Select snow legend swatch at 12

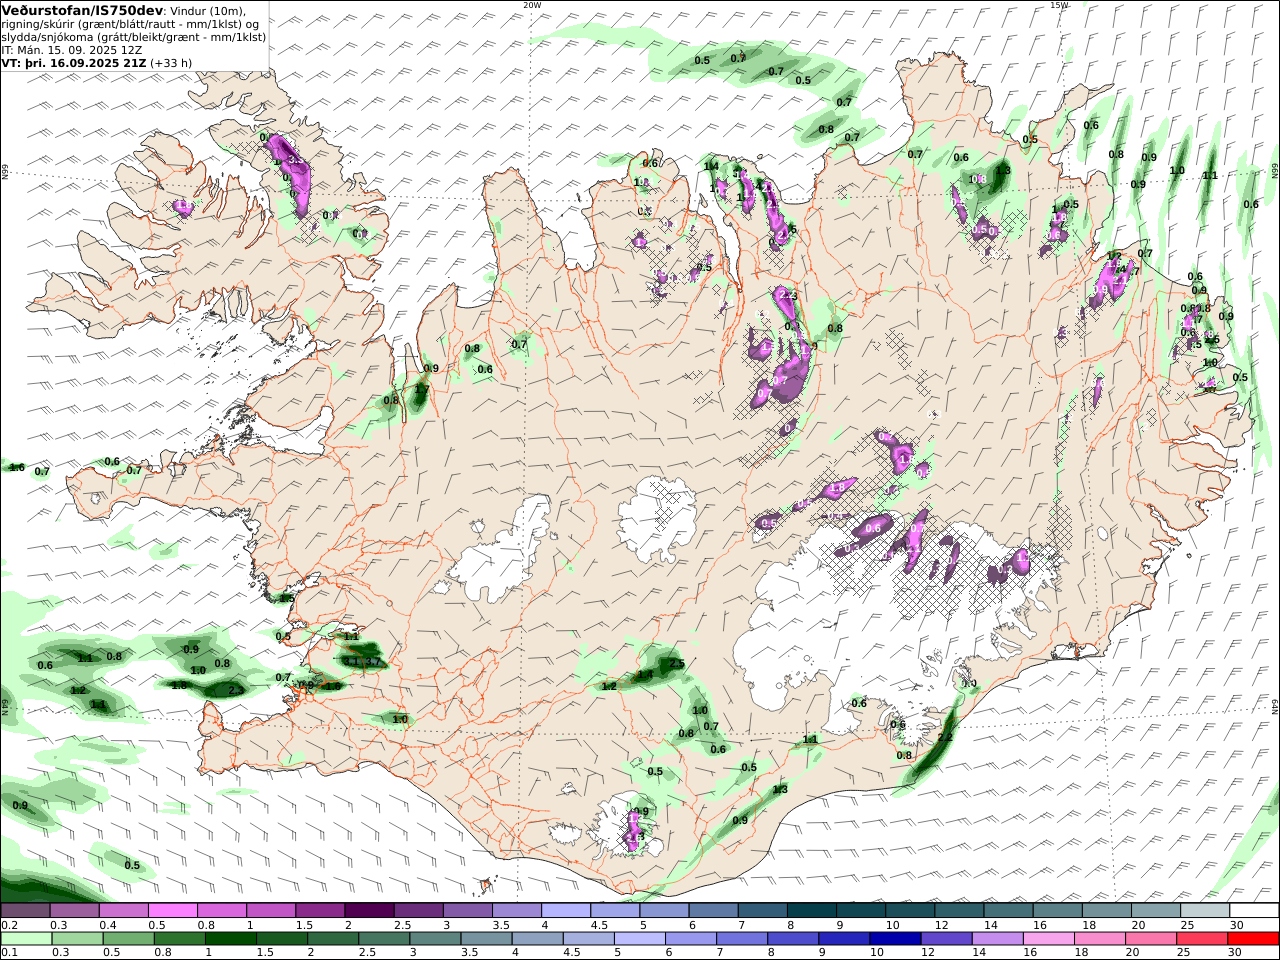(958, 911)
